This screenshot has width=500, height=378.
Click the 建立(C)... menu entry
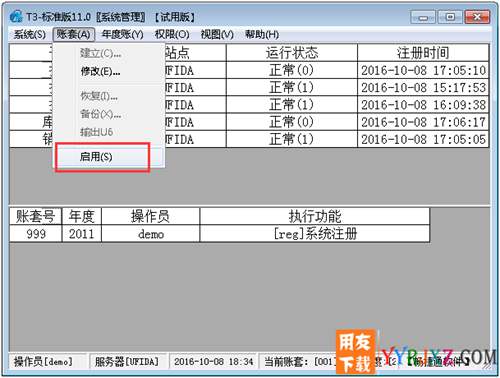click(x=100, y=53)
